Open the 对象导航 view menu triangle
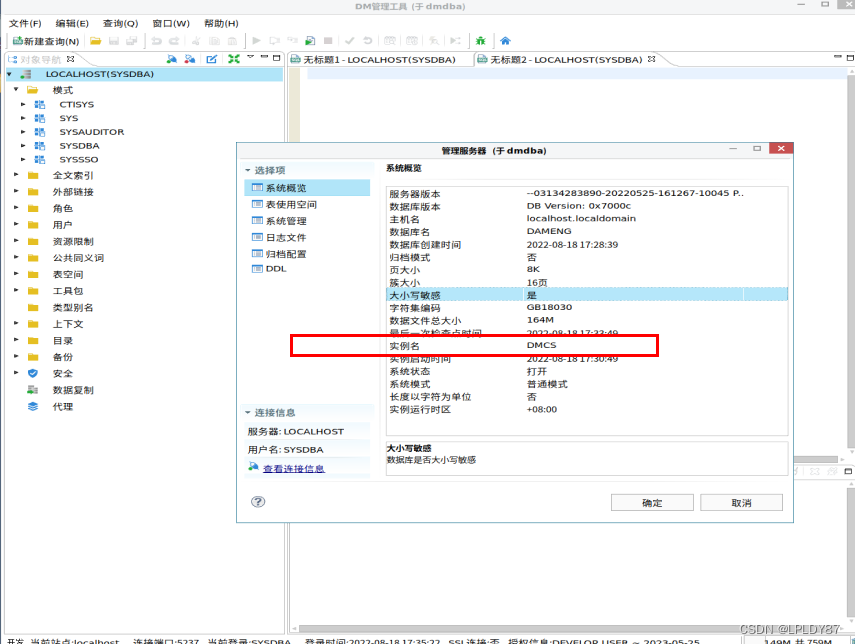This screenshot has width=855, height=644. [x=251, y=57]
